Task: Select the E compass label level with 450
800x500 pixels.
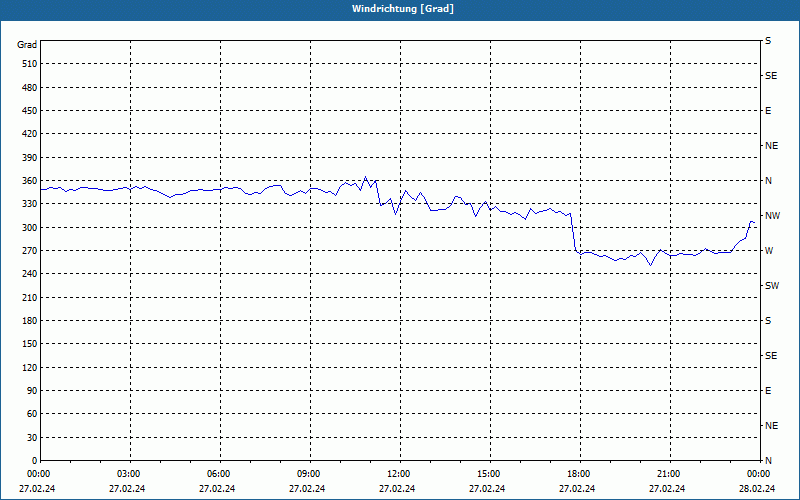Action: pos(768,111)
